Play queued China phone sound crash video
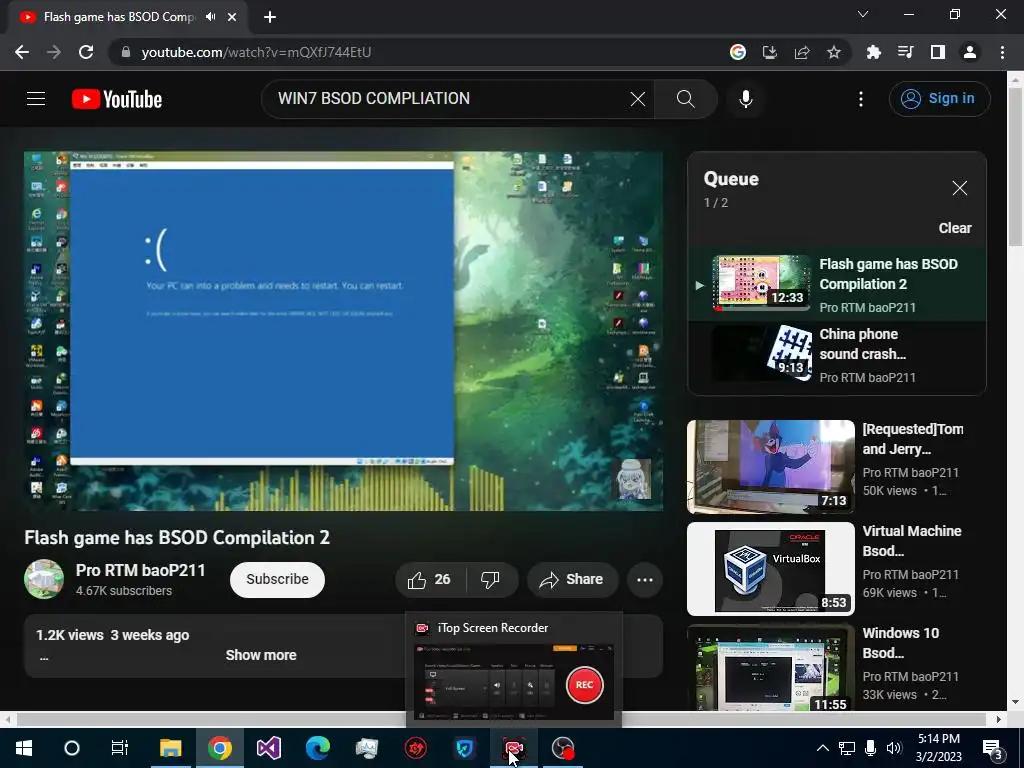This screenshot has height=768, width=1024. (837, 355)
